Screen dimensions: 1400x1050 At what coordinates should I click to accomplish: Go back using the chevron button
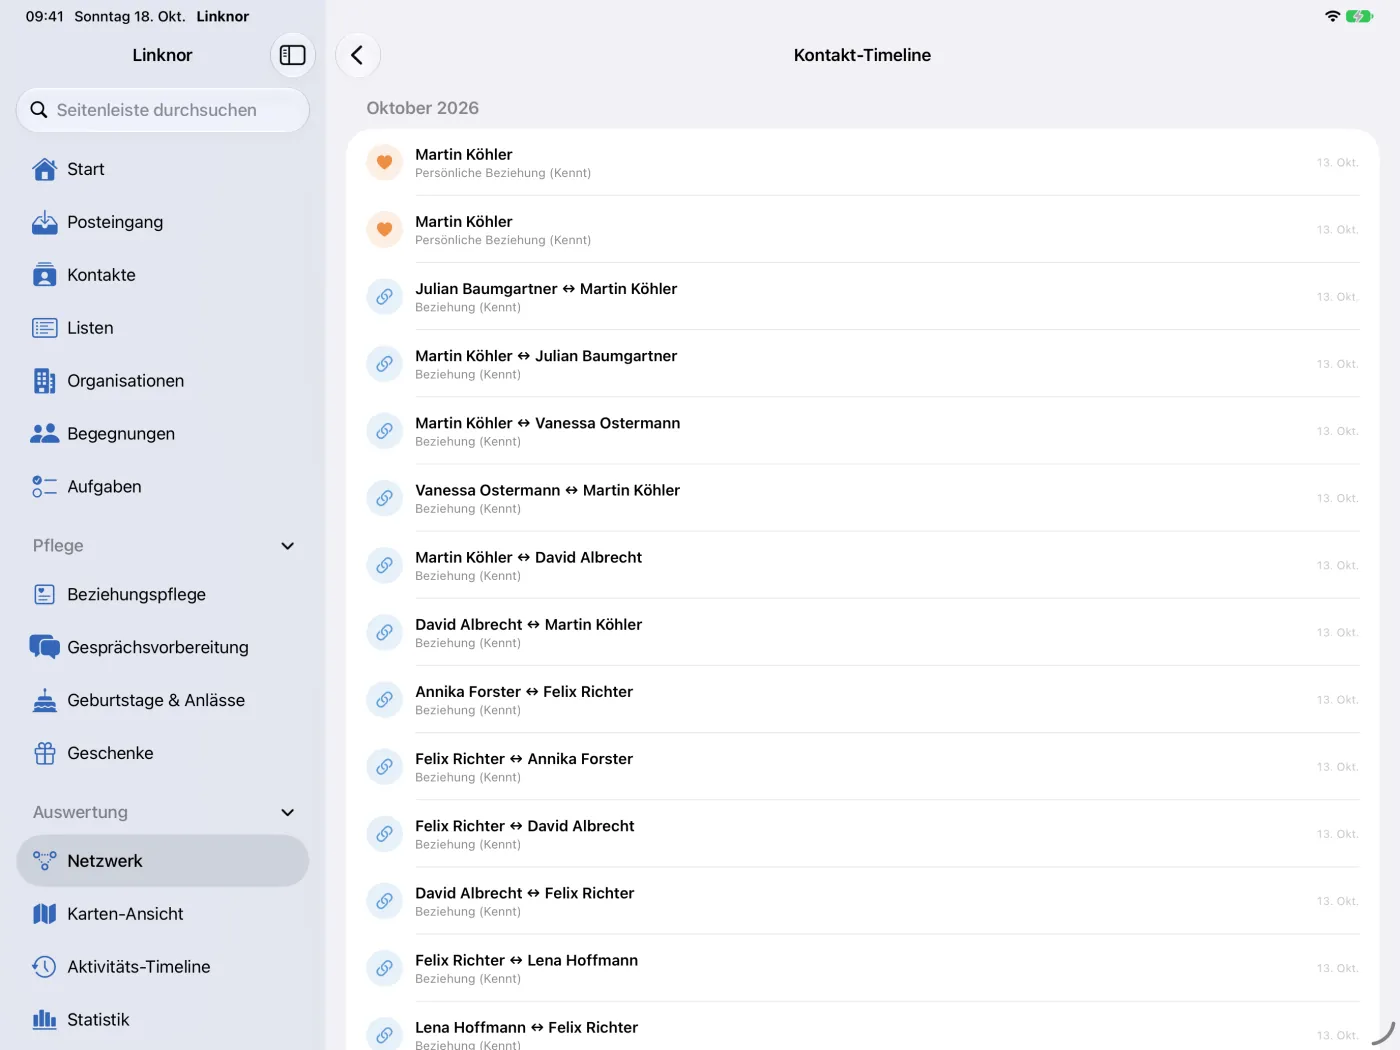[358, 55]
